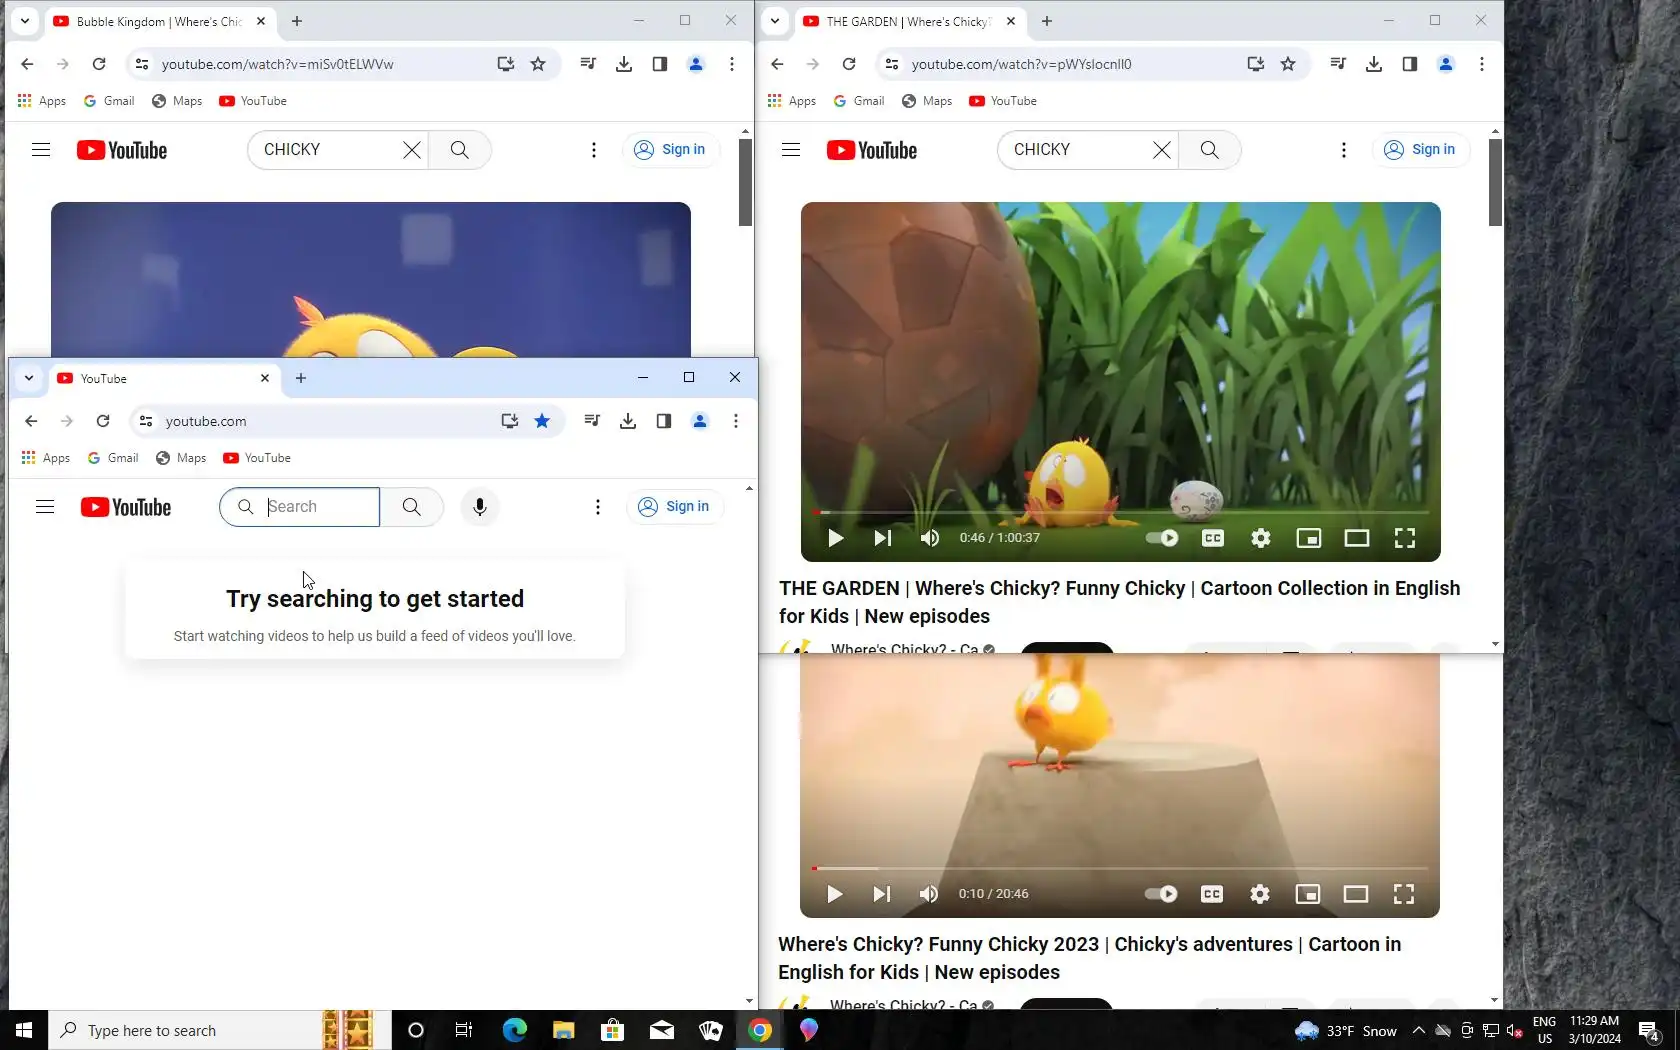Open Microsoft Edge from the taskbar
Viewport: 1680px width, 1050px height.
click(515, 1030)
